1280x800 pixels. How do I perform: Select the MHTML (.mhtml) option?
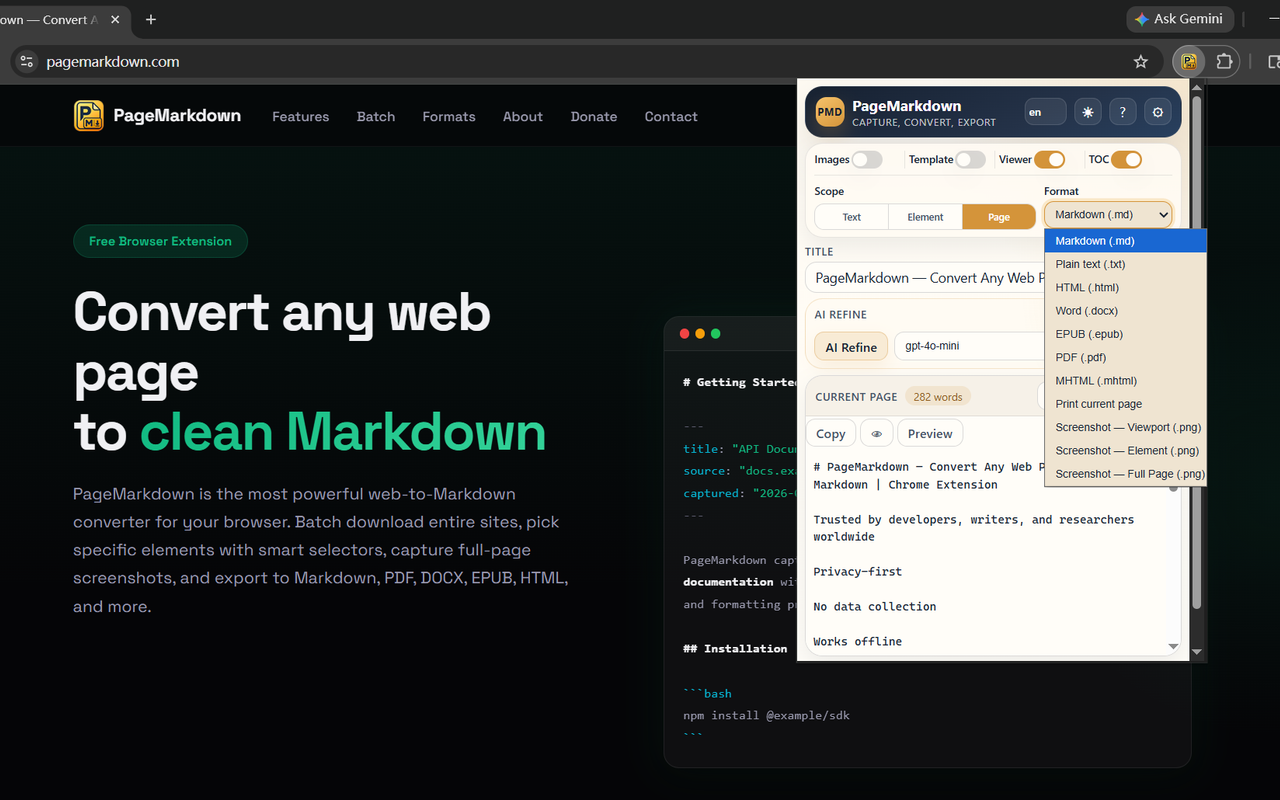click(1125, 381)
